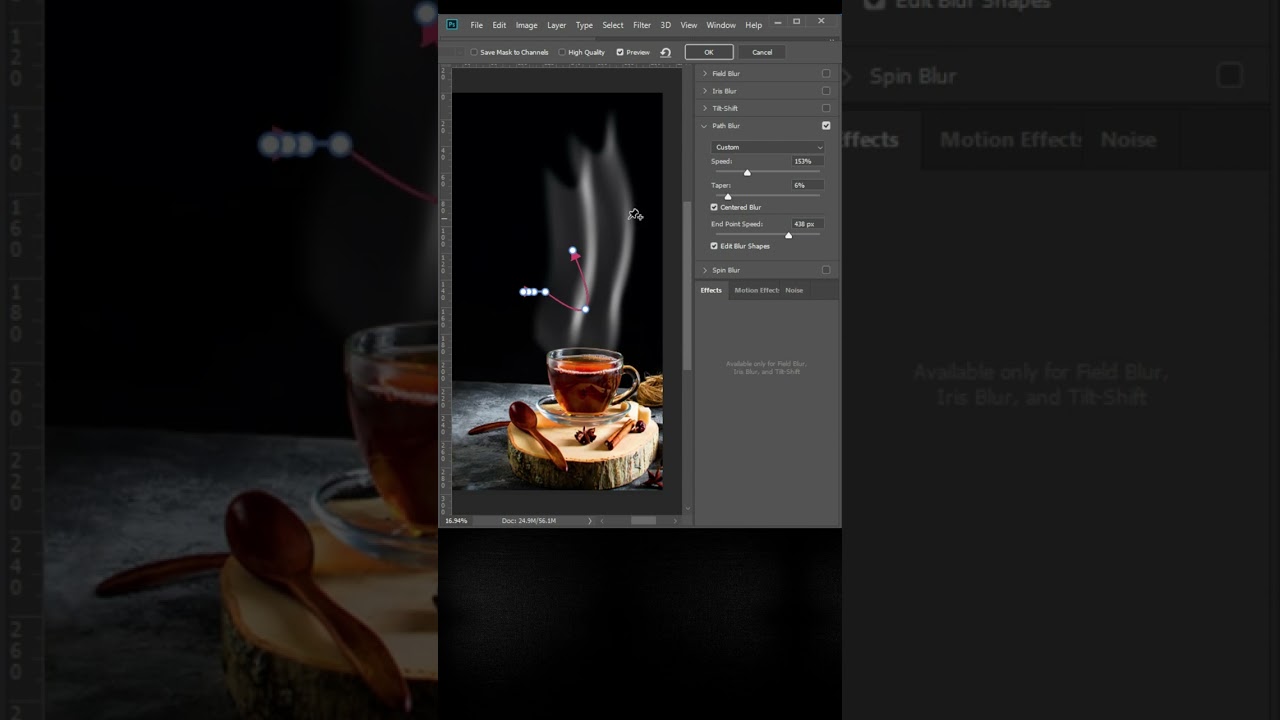Open the Select menu

613,25
